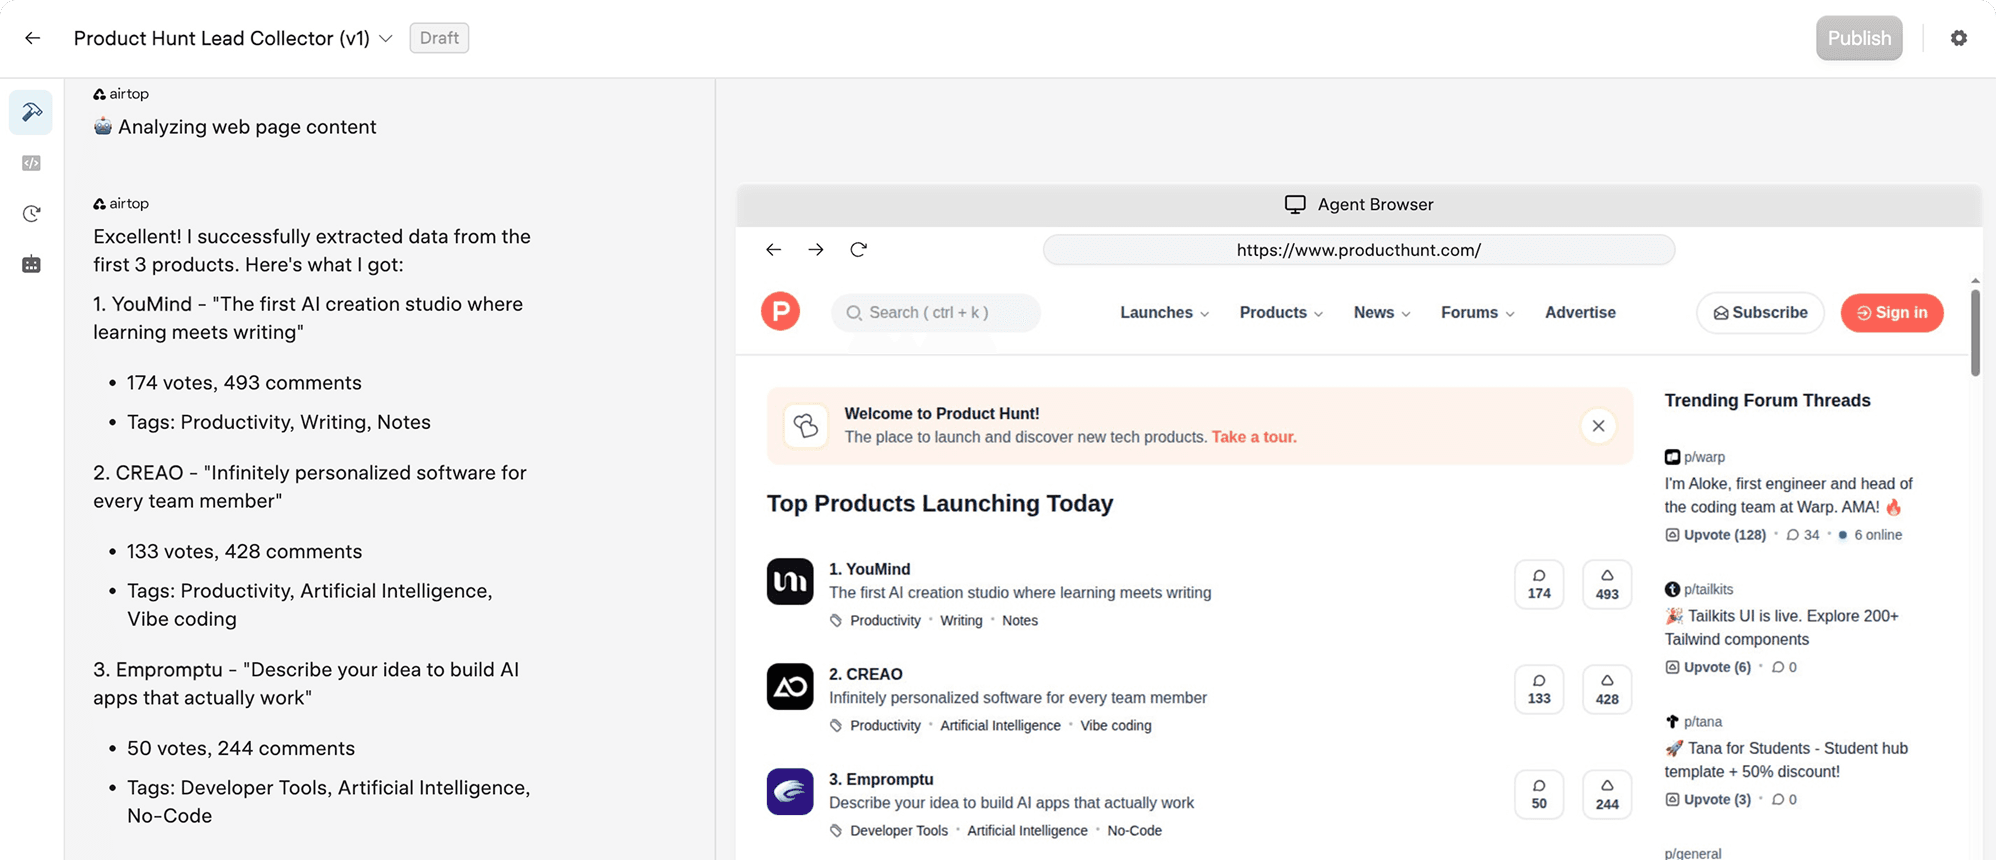Open the Tana for Students thread
1996x860 pixels.
[1786, 759]
